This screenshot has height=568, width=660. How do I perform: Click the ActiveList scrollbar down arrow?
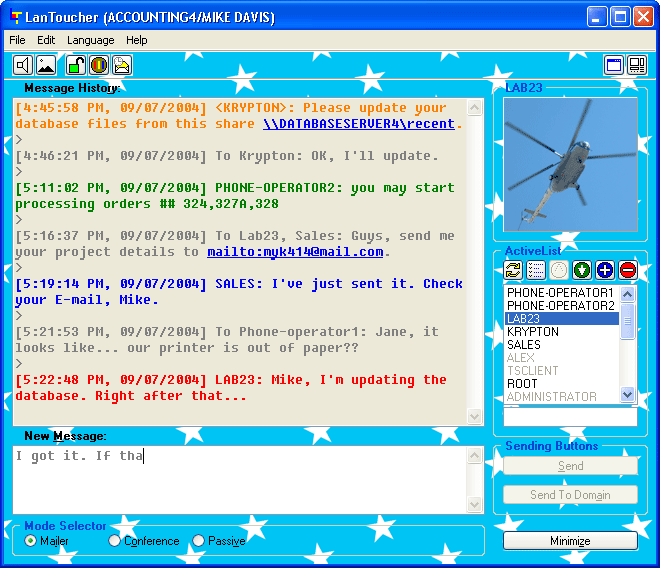click(x=628, y=395)
